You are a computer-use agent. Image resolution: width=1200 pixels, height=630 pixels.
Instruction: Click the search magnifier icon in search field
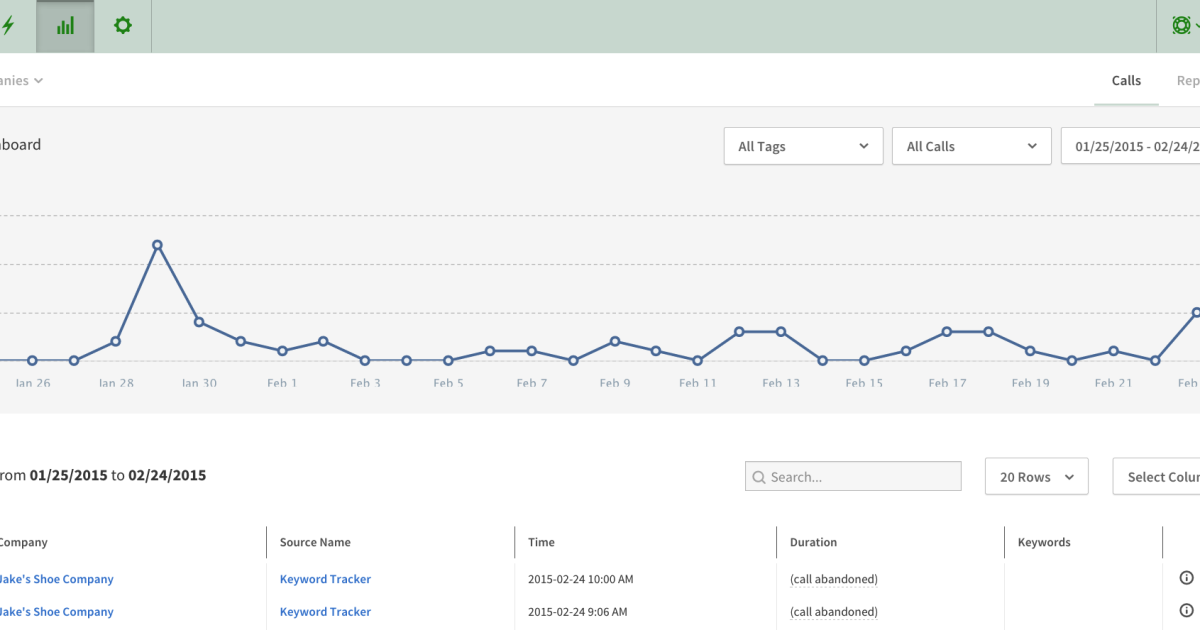point(760,476)
